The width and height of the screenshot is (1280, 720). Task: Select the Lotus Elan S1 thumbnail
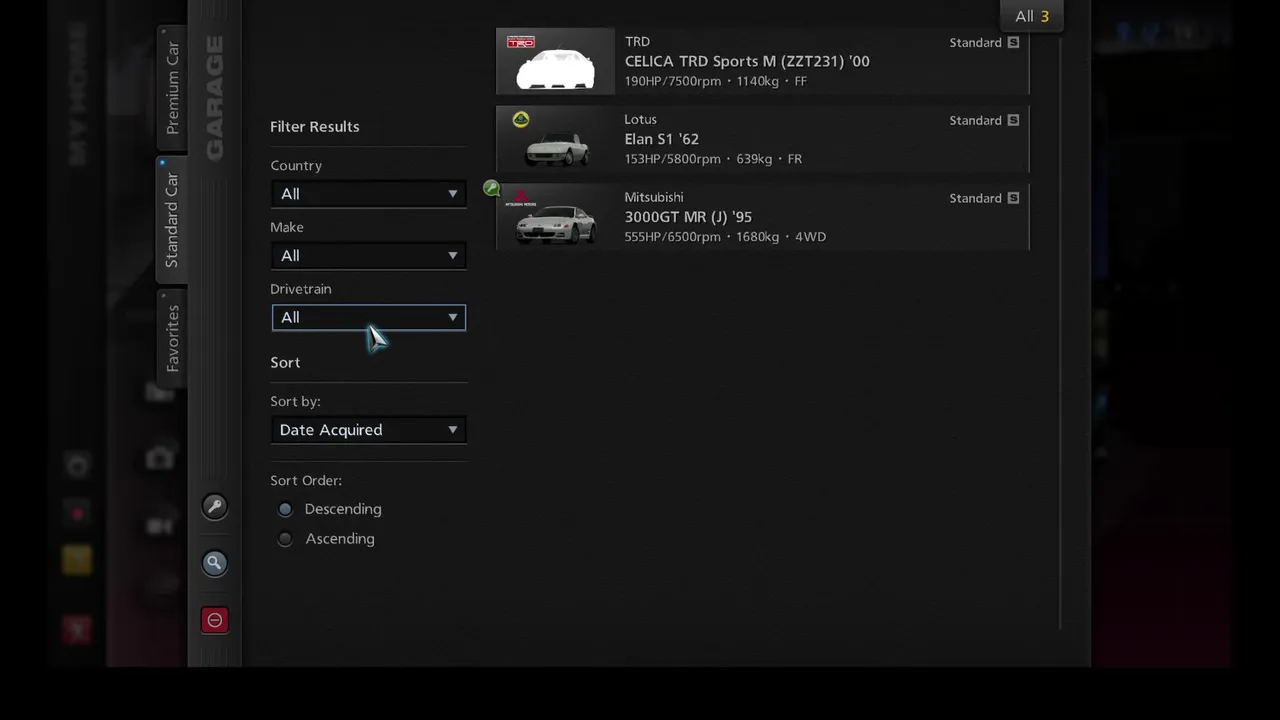point(555,139)
